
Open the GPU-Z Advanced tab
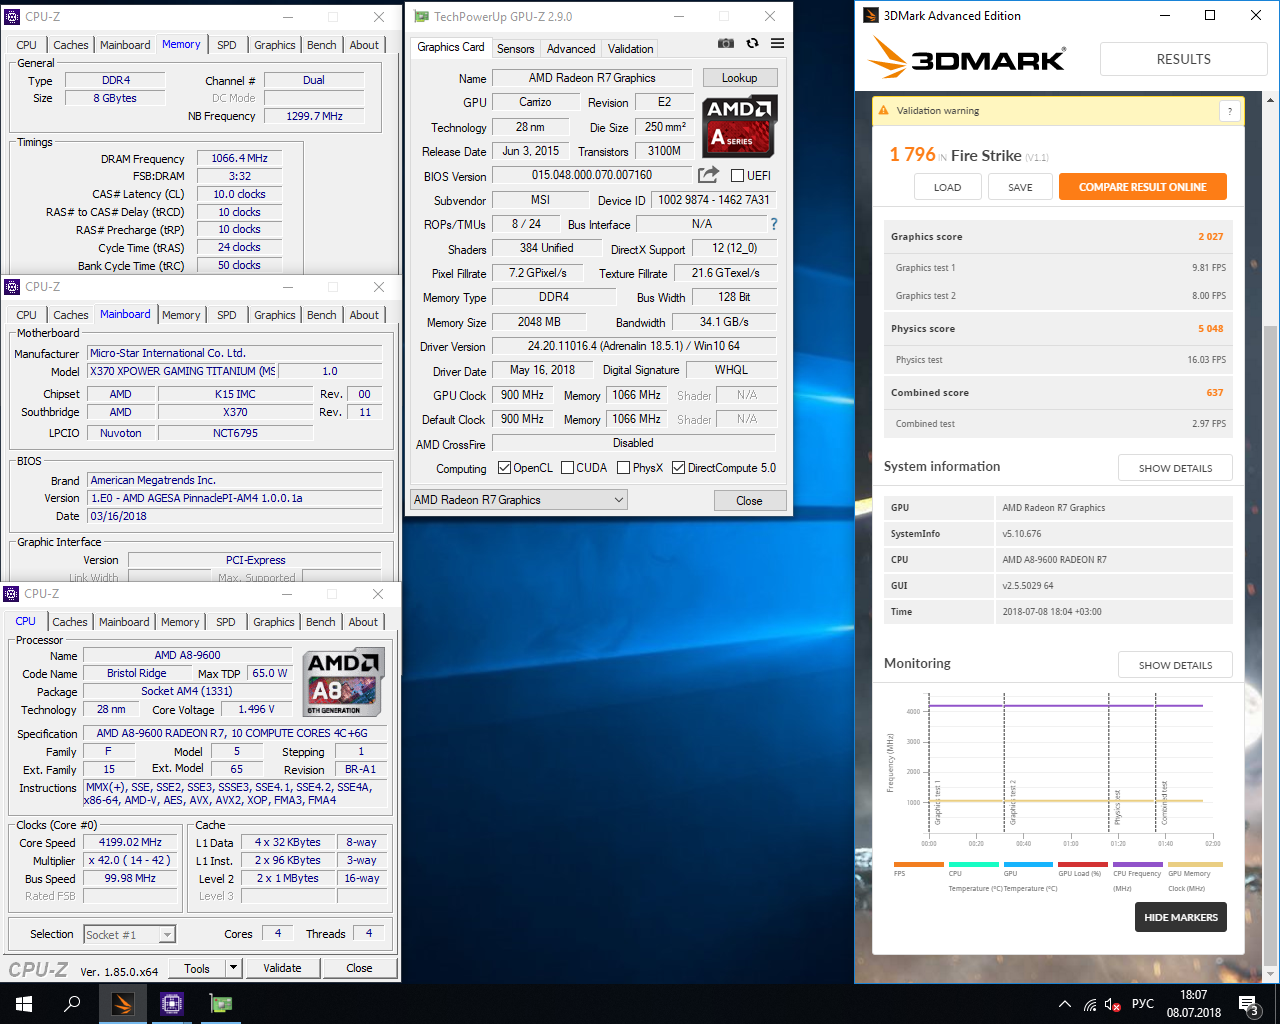571,49
